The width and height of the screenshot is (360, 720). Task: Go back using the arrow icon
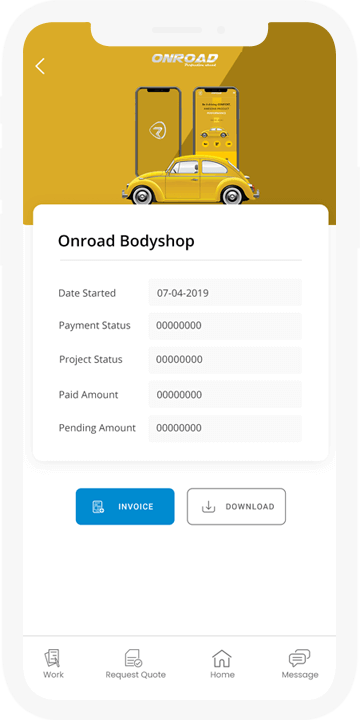point(40,66)
